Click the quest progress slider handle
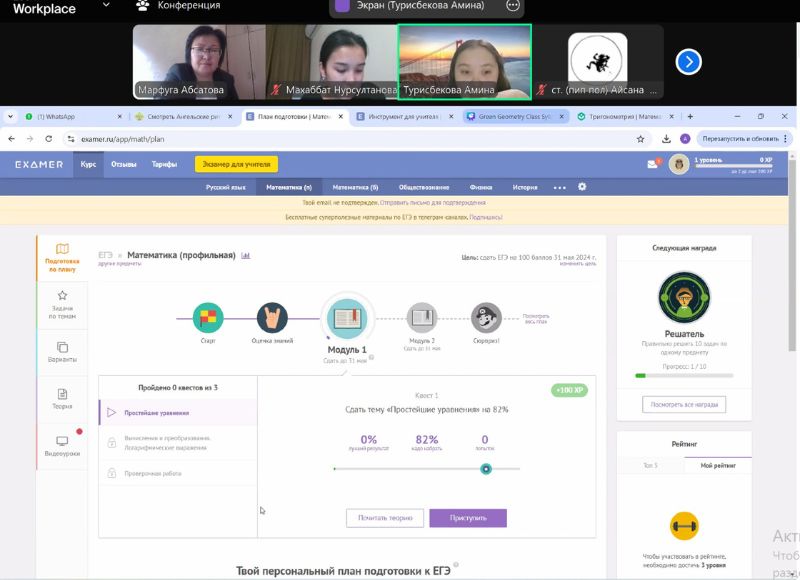Viewport: 800px width, 580px height. coord(486,468)
